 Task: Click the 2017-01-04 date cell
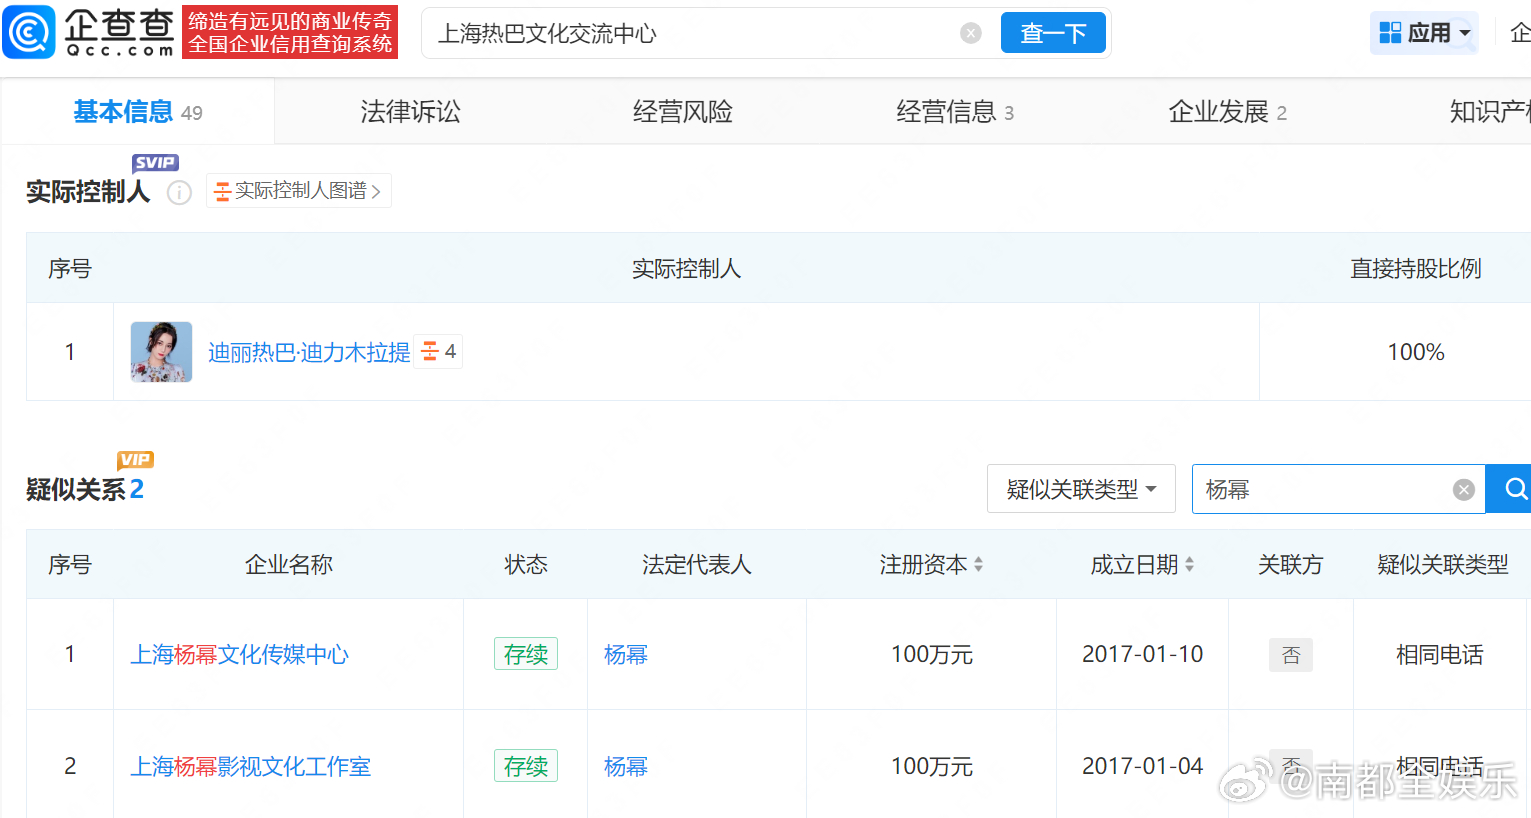1143,766
